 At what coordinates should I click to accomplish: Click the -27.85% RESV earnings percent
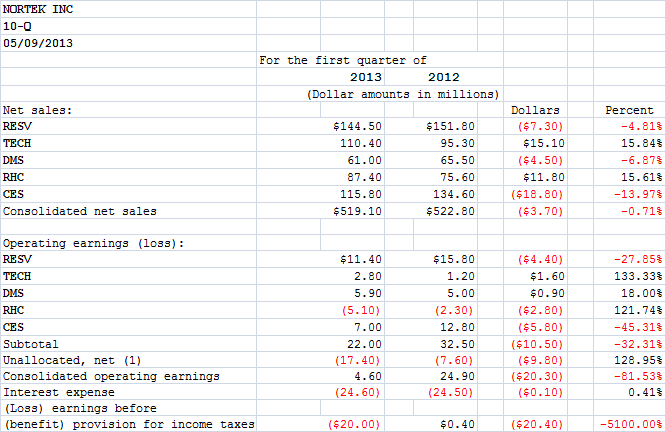[x=638, y=260]
